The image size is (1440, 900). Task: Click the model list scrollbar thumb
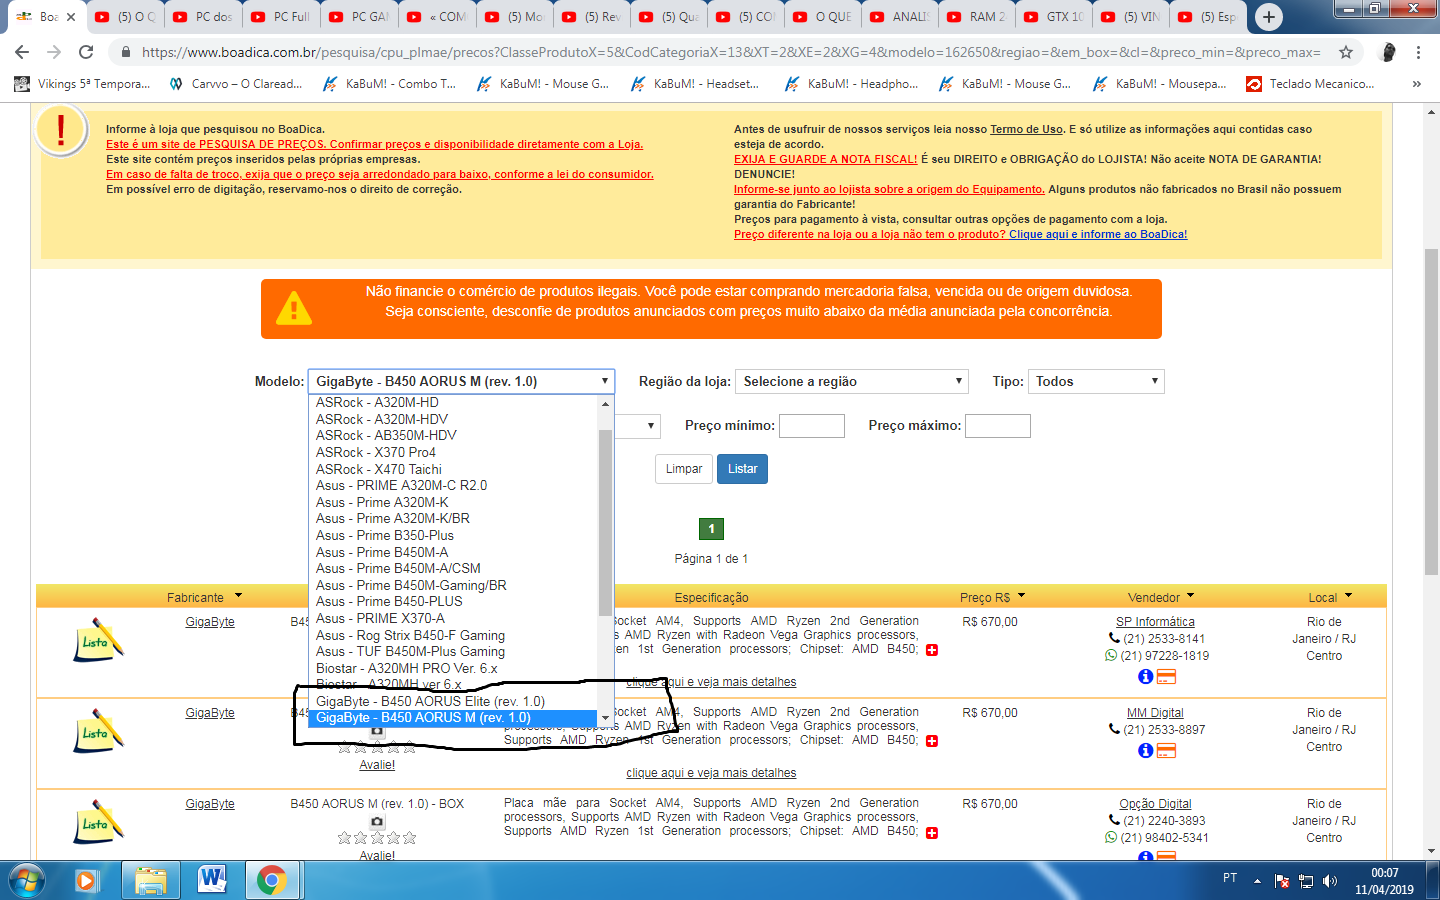[605, 523]
